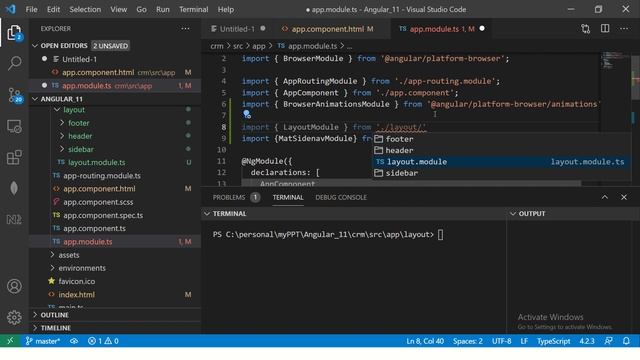The image size is (640, 360).
Task: Open Manage gear icon
Action: (x=14, y=317)
